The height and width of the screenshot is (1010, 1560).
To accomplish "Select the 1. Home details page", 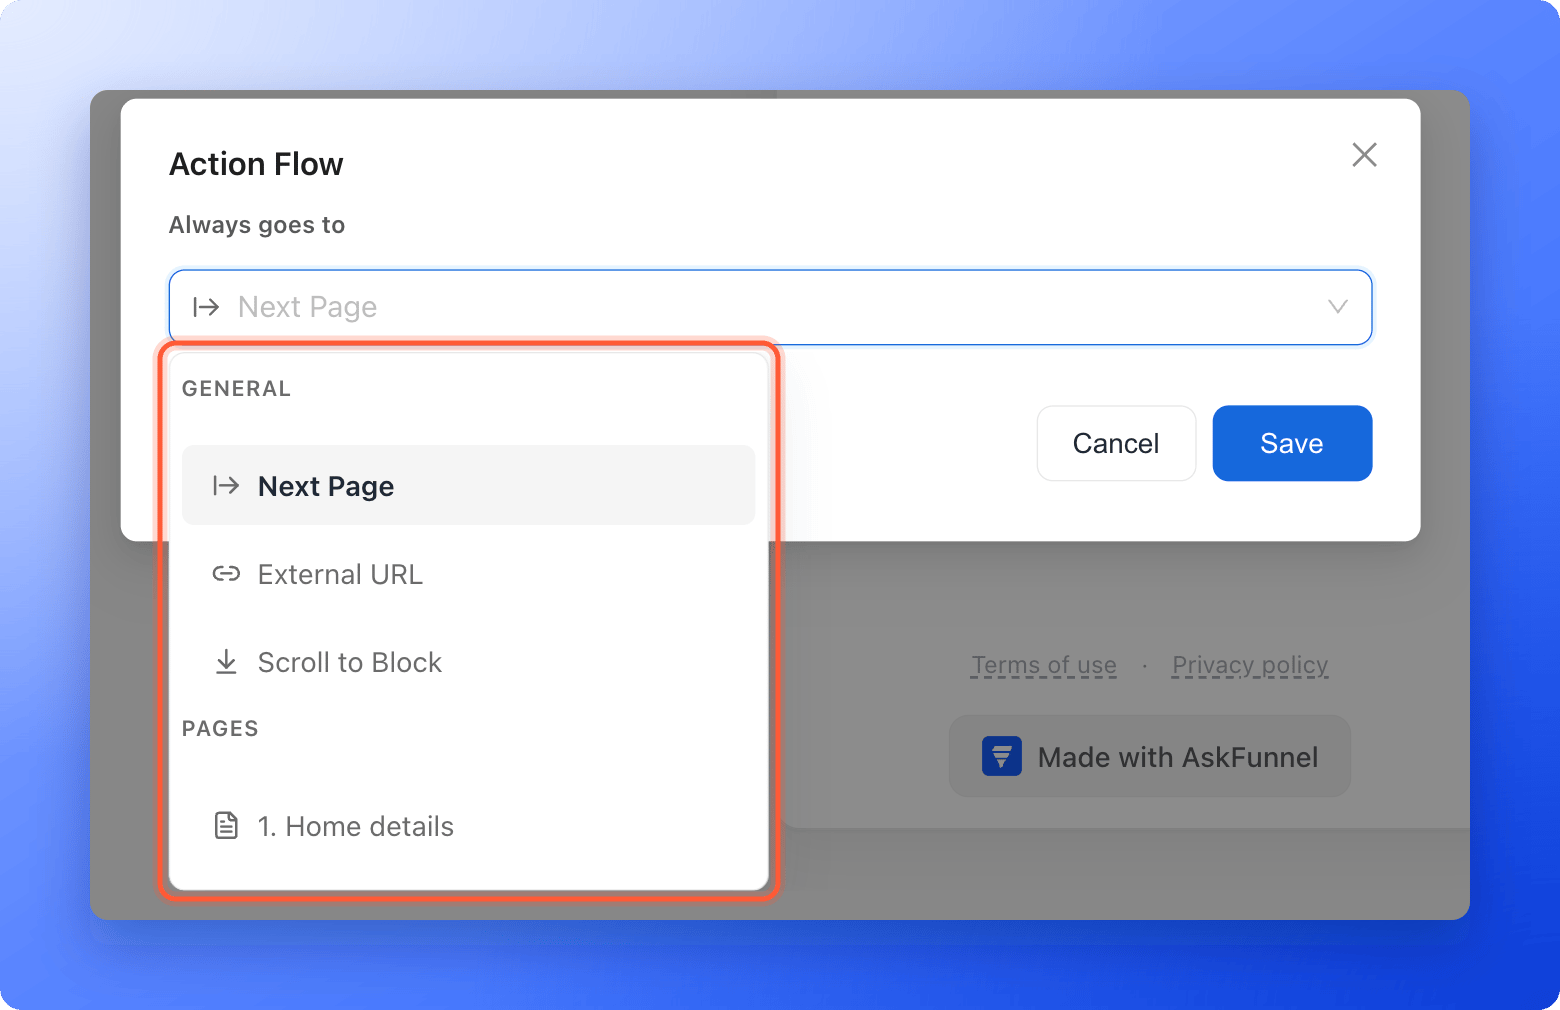I will point(468,826).
